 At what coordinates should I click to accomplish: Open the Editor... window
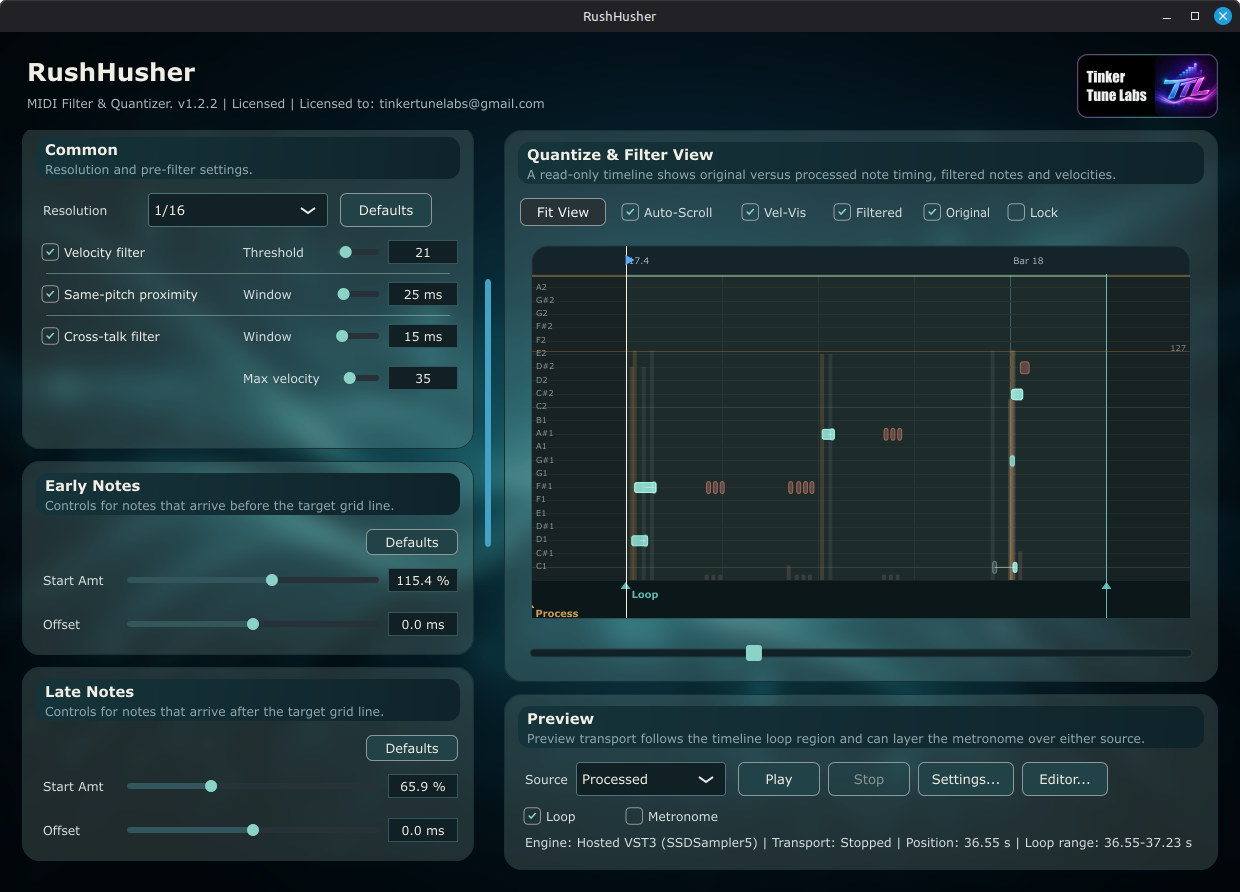1065,779
